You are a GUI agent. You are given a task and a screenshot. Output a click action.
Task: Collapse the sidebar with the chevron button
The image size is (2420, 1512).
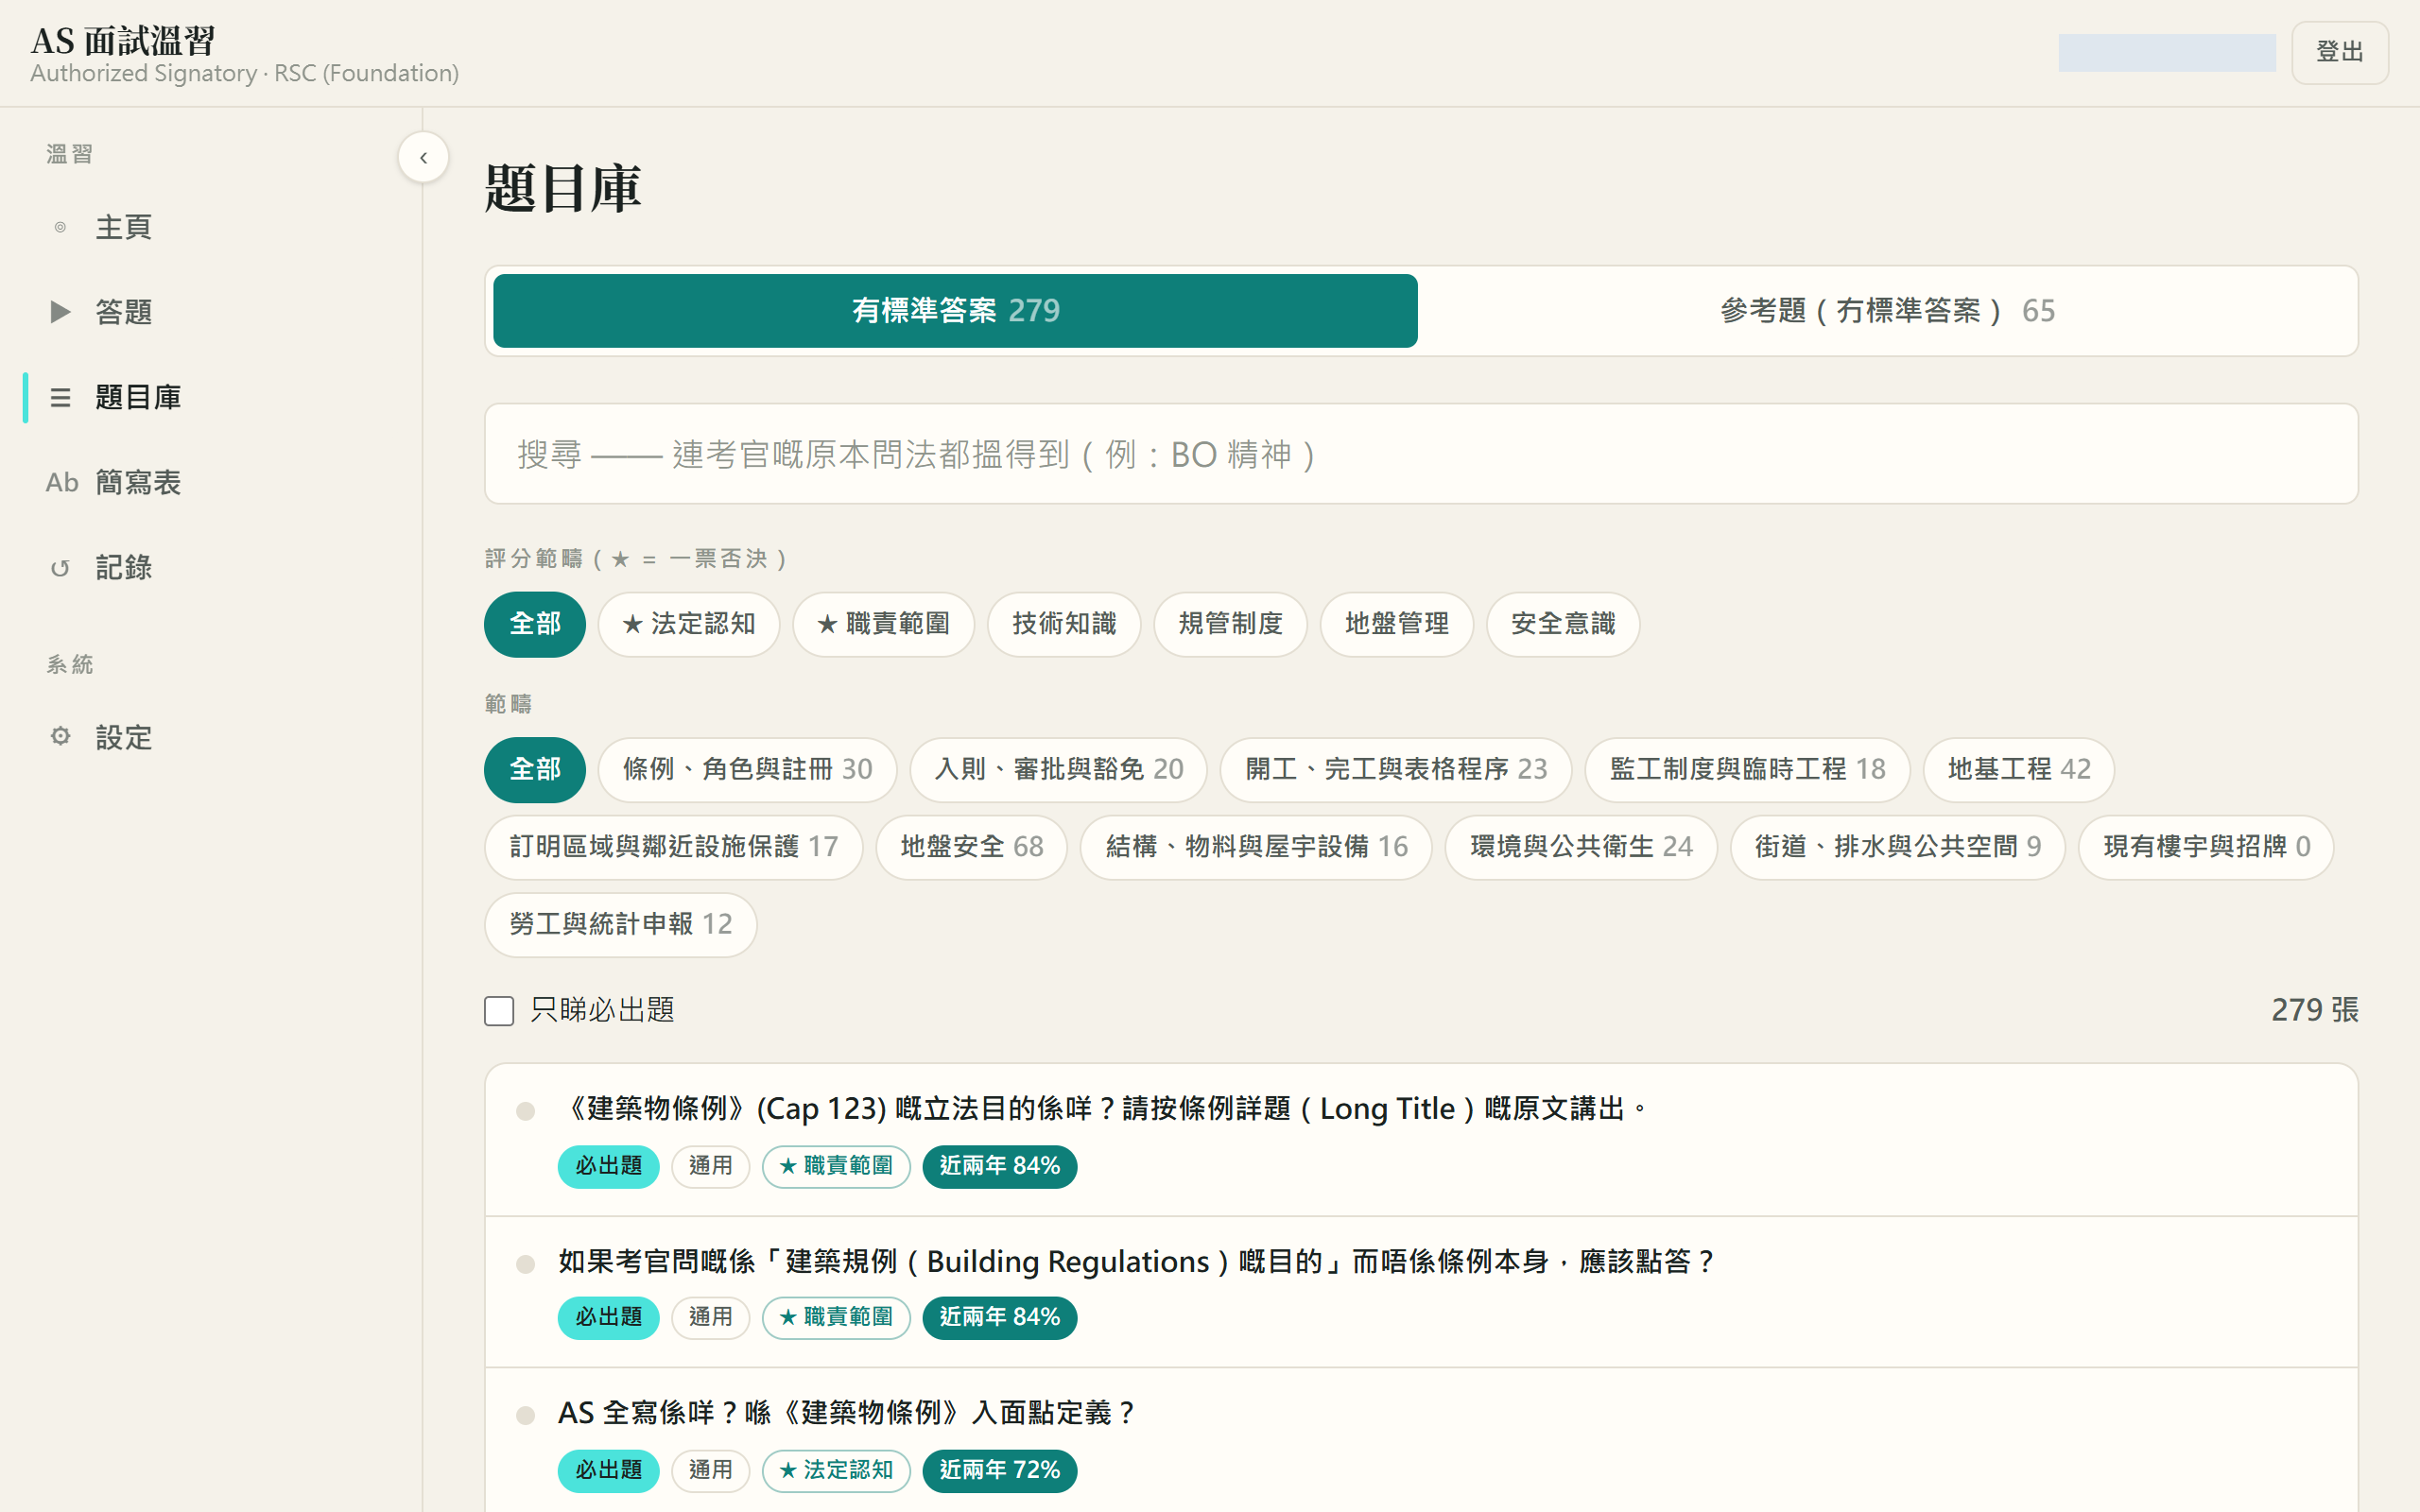point(423,157)
